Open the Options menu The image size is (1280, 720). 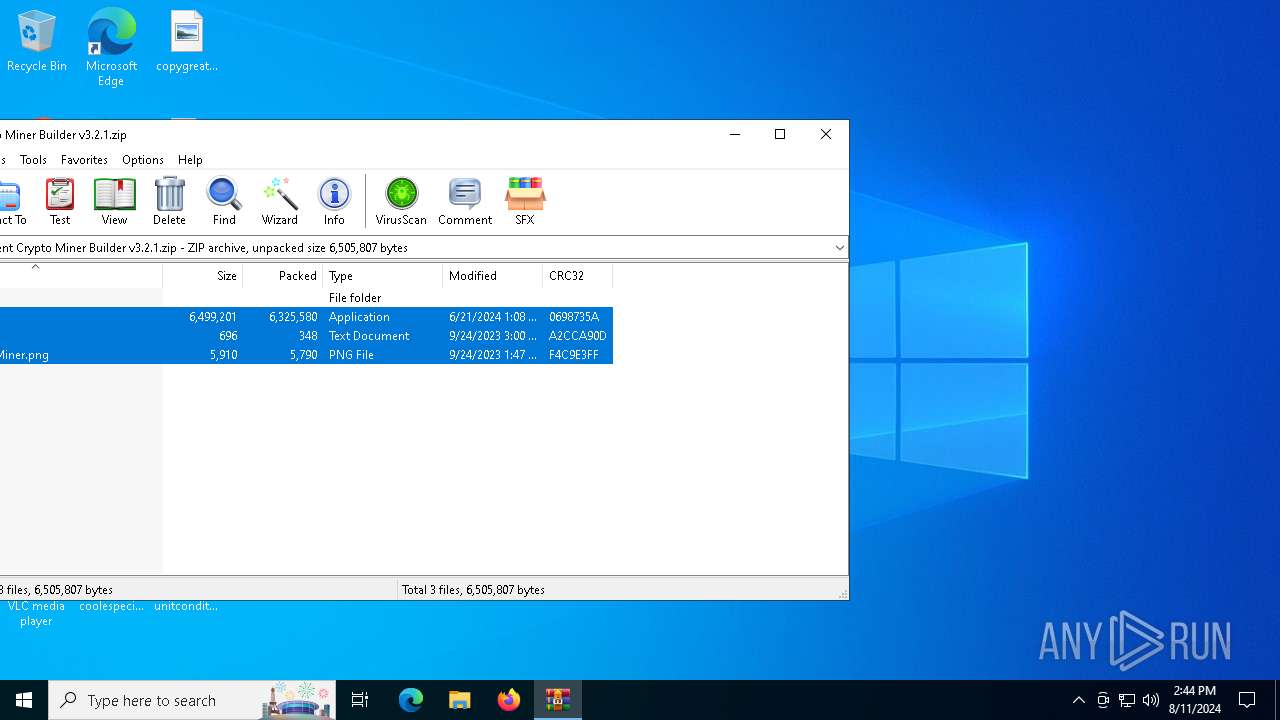(143, 160)
